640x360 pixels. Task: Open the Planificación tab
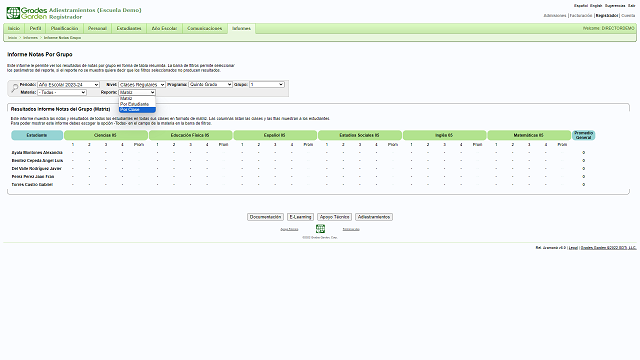click(64, 29)
